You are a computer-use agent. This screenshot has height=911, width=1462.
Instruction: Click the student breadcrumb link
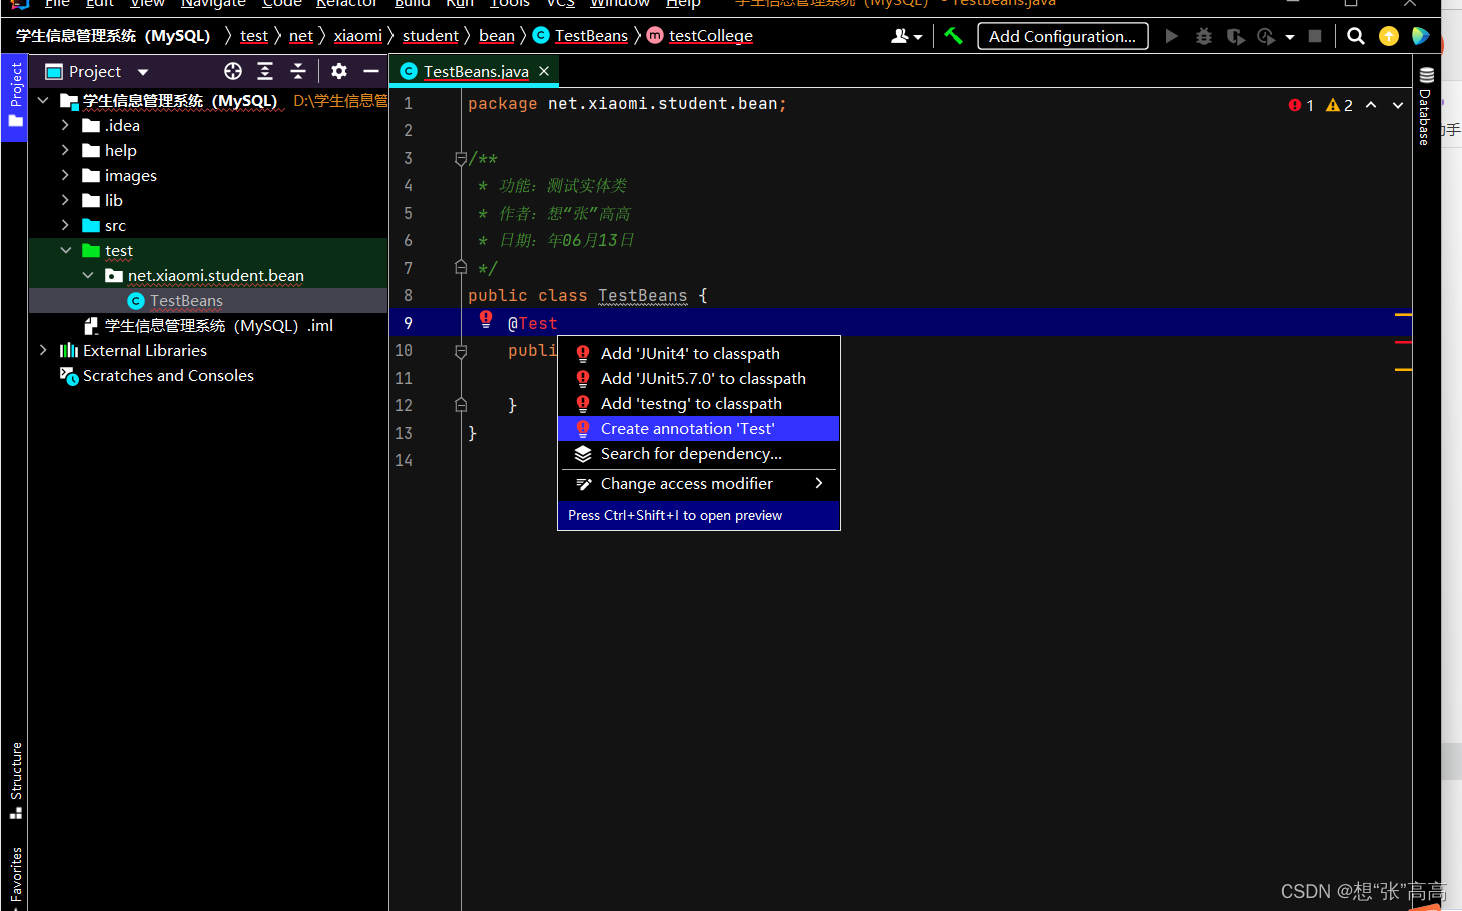coord(431,36)
